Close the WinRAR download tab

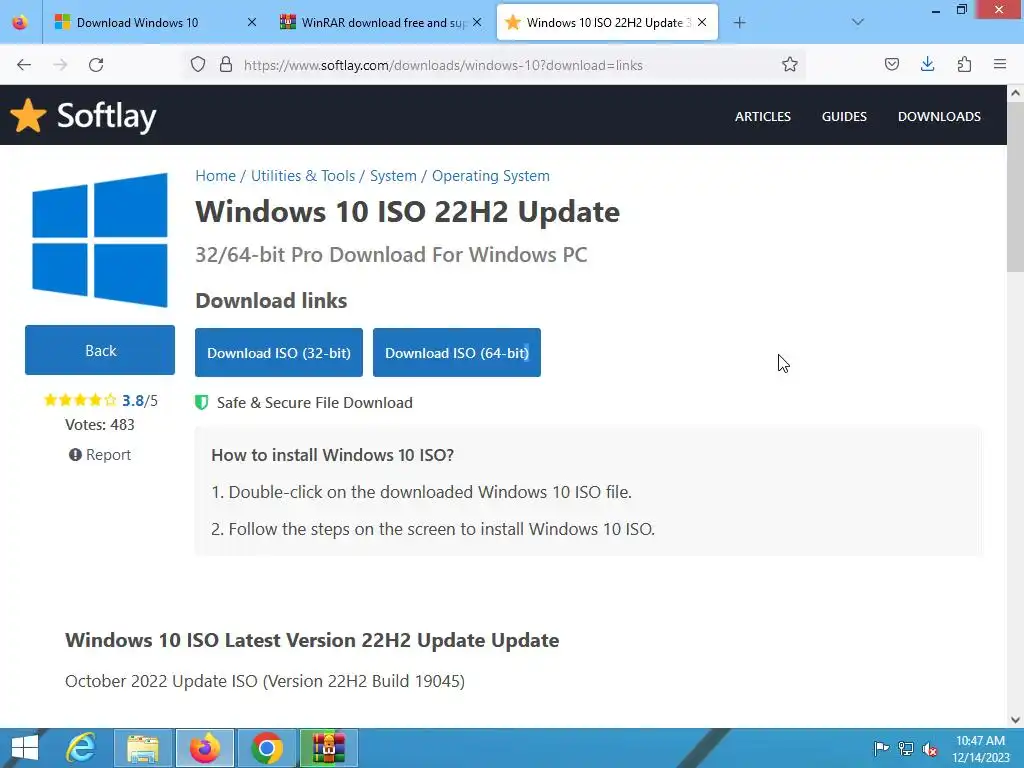pyautogui.click(x=477, y=22)
